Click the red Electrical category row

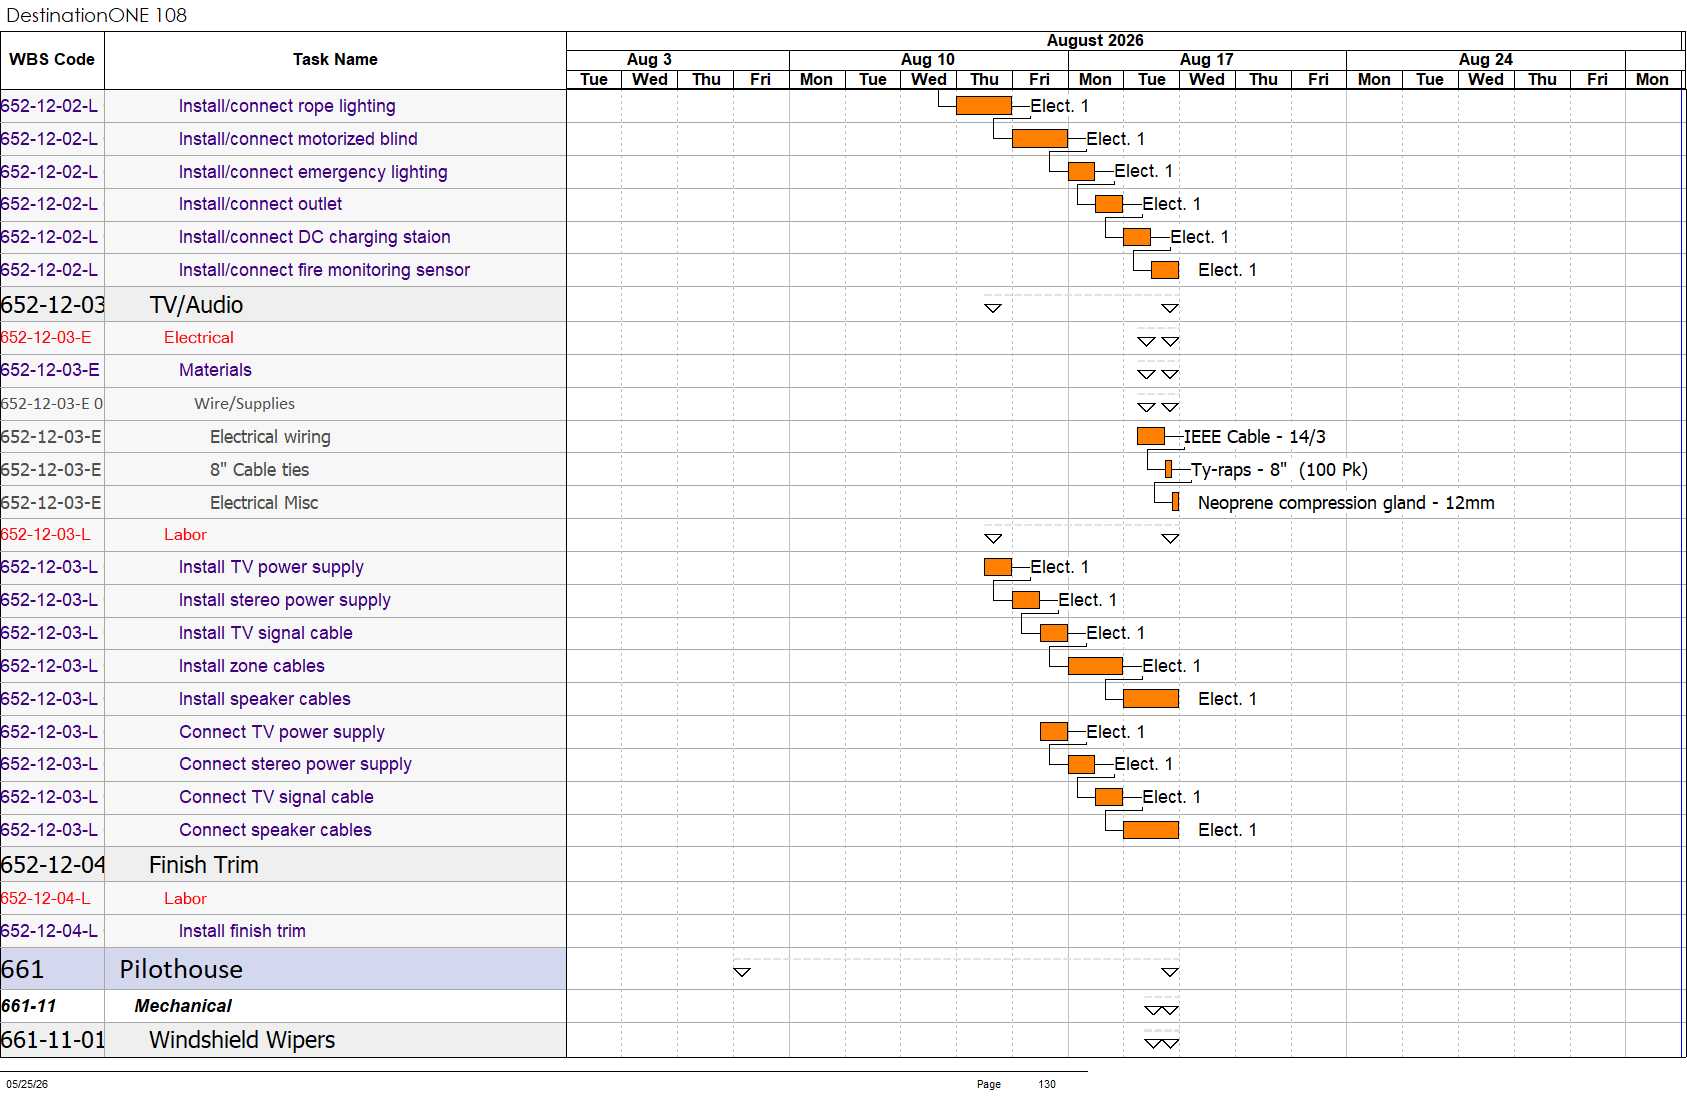click(x=283, y=338)
